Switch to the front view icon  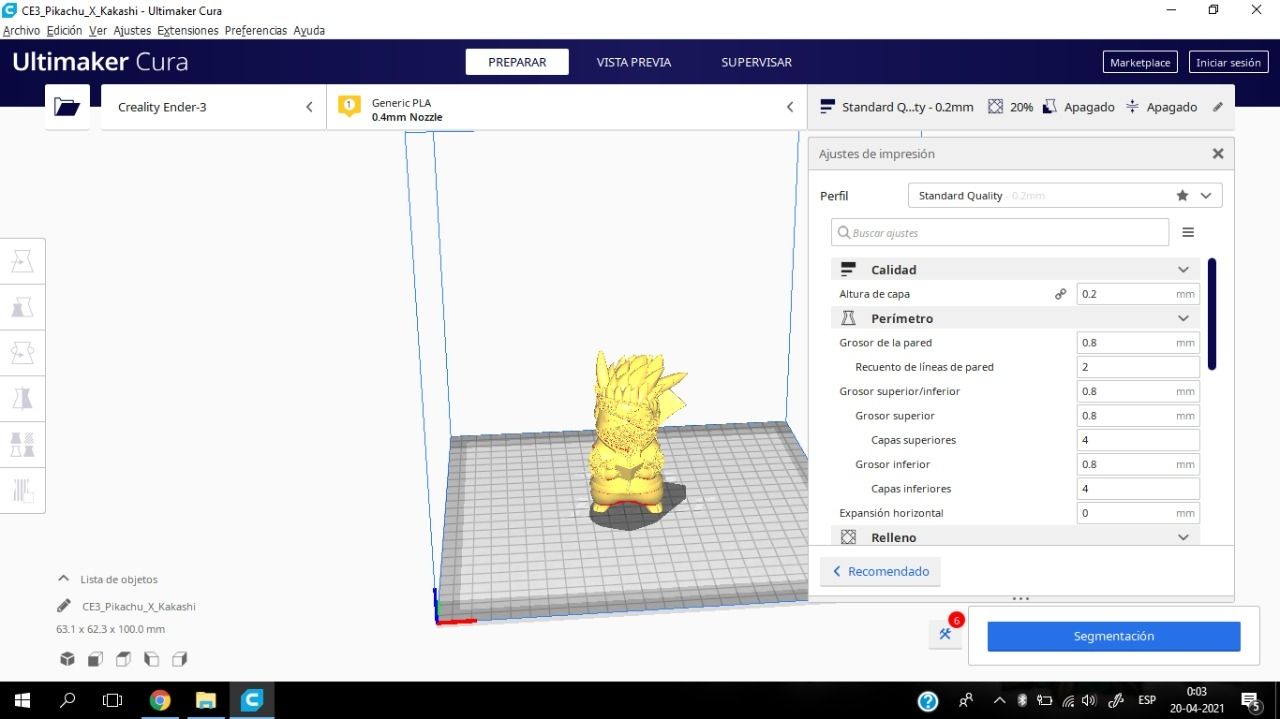(x=95, y=659)
